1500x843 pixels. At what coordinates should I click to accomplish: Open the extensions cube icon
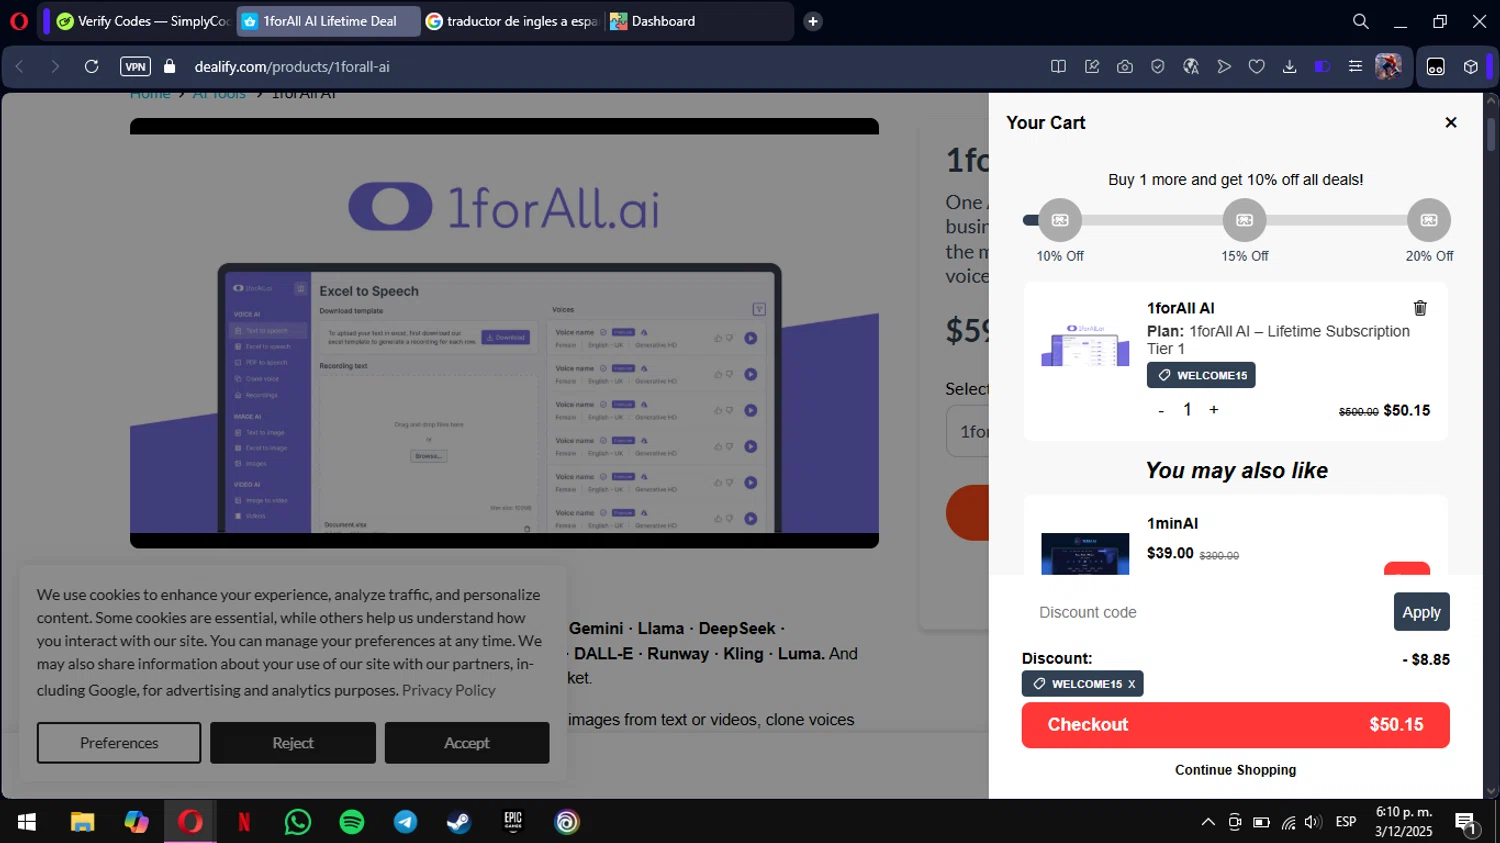(x=1471, y=67)
